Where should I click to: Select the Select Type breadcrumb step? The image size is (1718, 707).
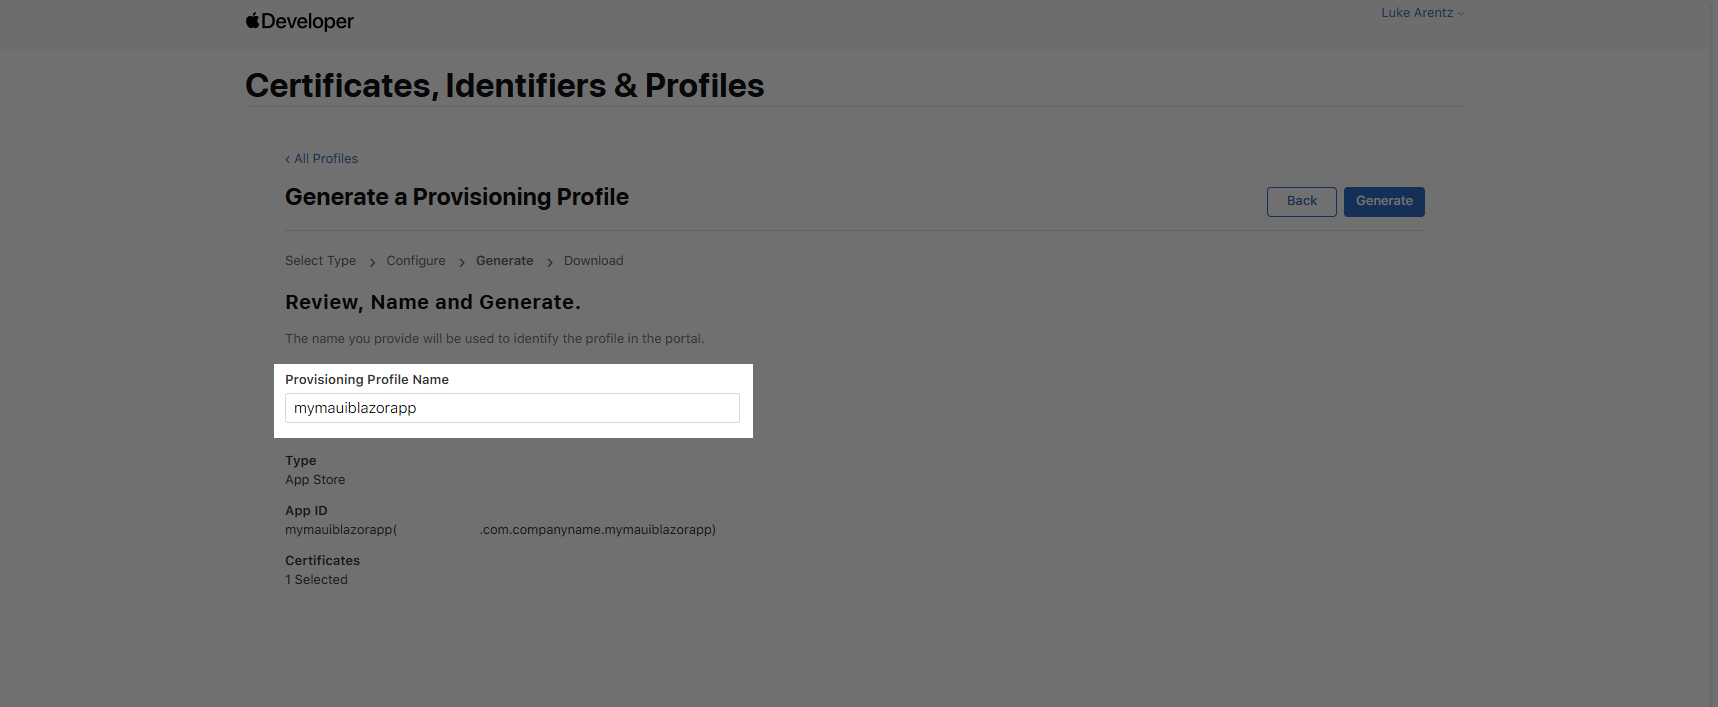pos(320,261)
